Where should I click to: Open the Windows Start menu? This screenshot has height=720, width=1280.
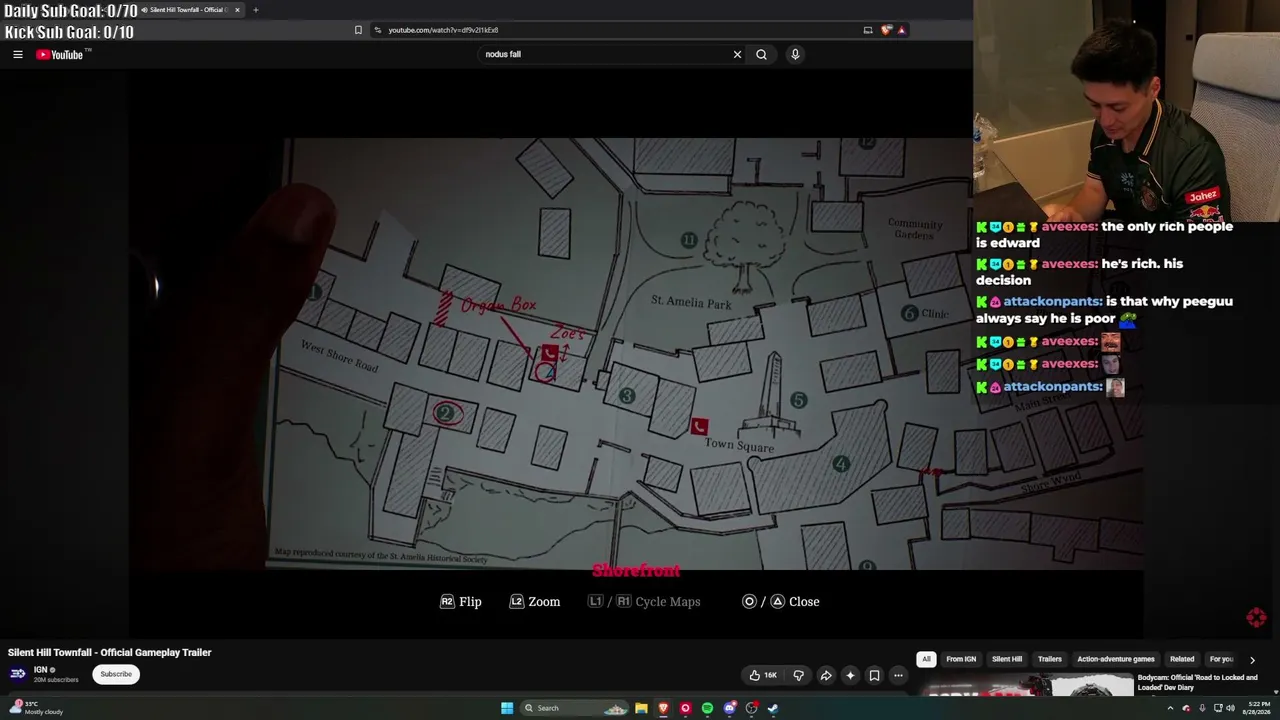(x=507, y=708)
